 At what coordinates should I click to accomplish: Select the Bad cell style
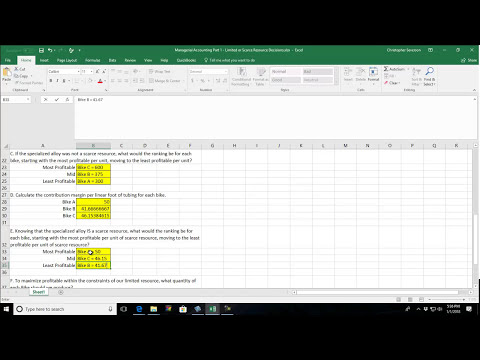point(318,71)
